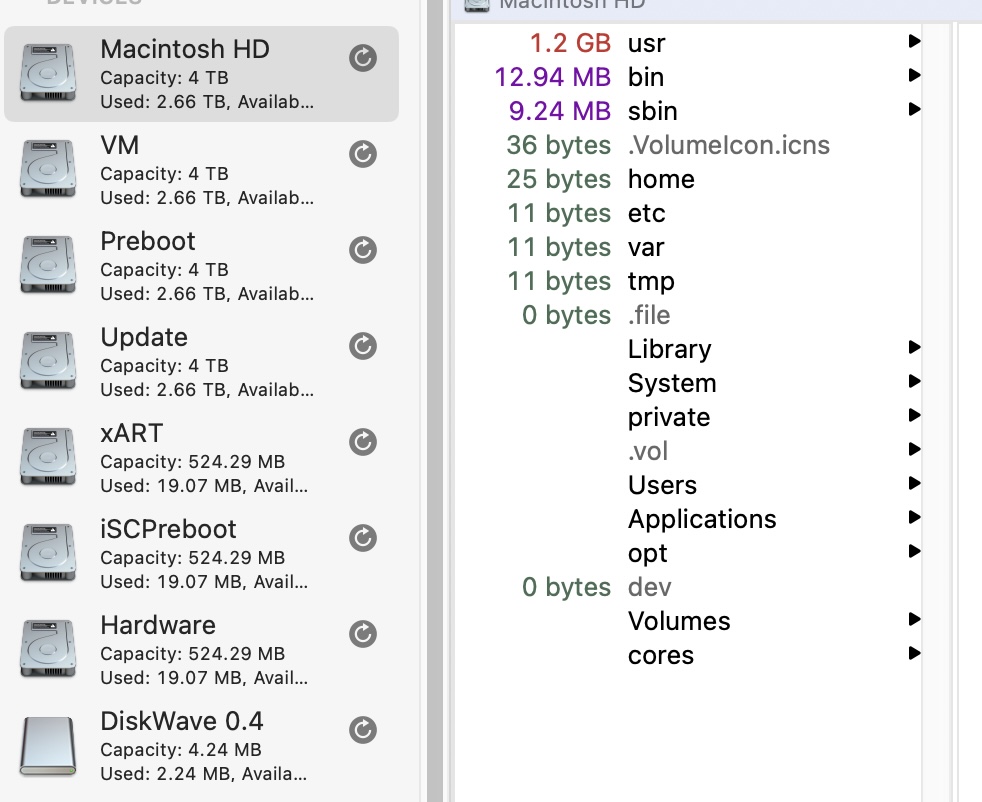The image size is (982, 802).
Task: Click the Macintosh HD drive icon
Action: pyautogui.click(x=48, y=72)
